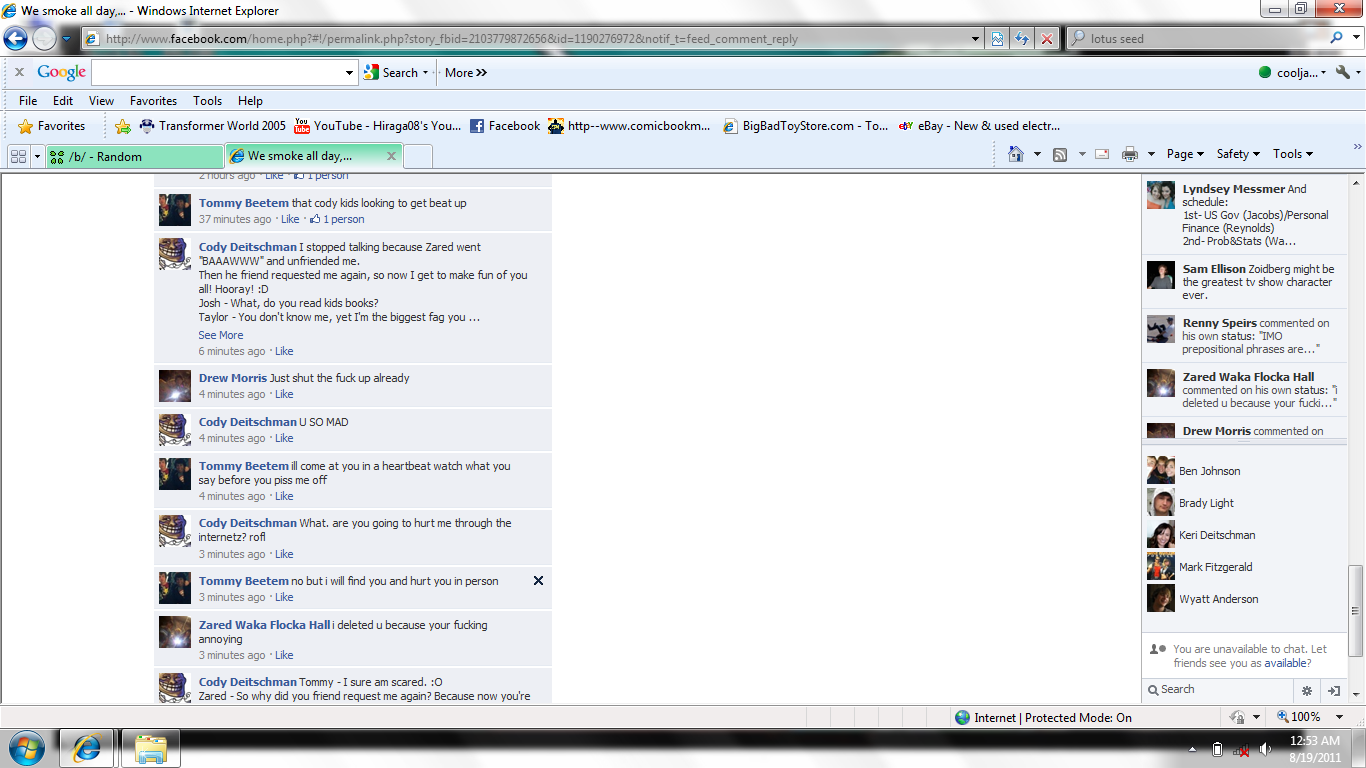
Task: Pop out the Facebook chat sidebar icon
Action: [x=1334, y=690]
